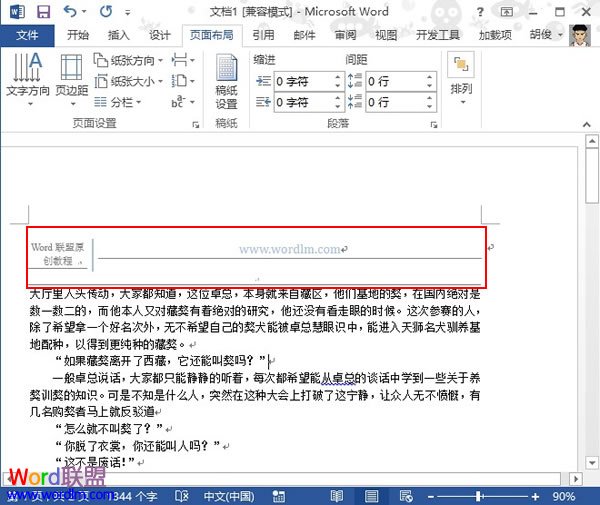Switch to the 引用 References tab
This screenshot has width=600, height=505.
(264, 35)
